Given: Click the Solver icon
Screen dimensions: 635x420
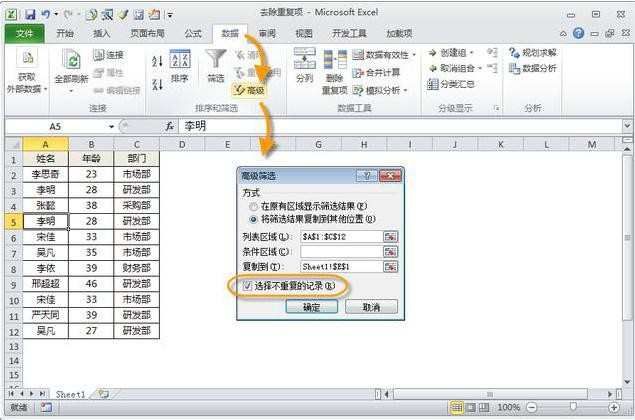Looking at the screenshot, I should 514,53.
